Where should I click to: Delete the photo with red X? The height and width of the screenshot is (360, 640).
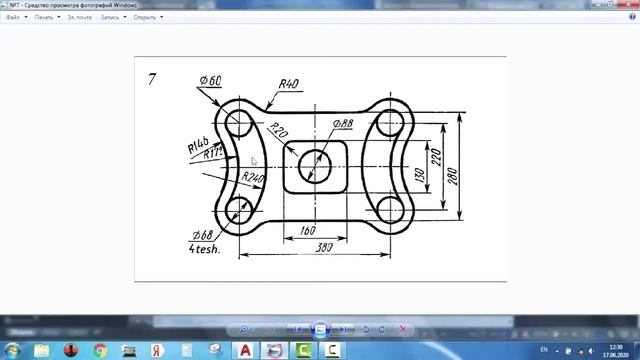pyautogui.click(x=403, y=329)
